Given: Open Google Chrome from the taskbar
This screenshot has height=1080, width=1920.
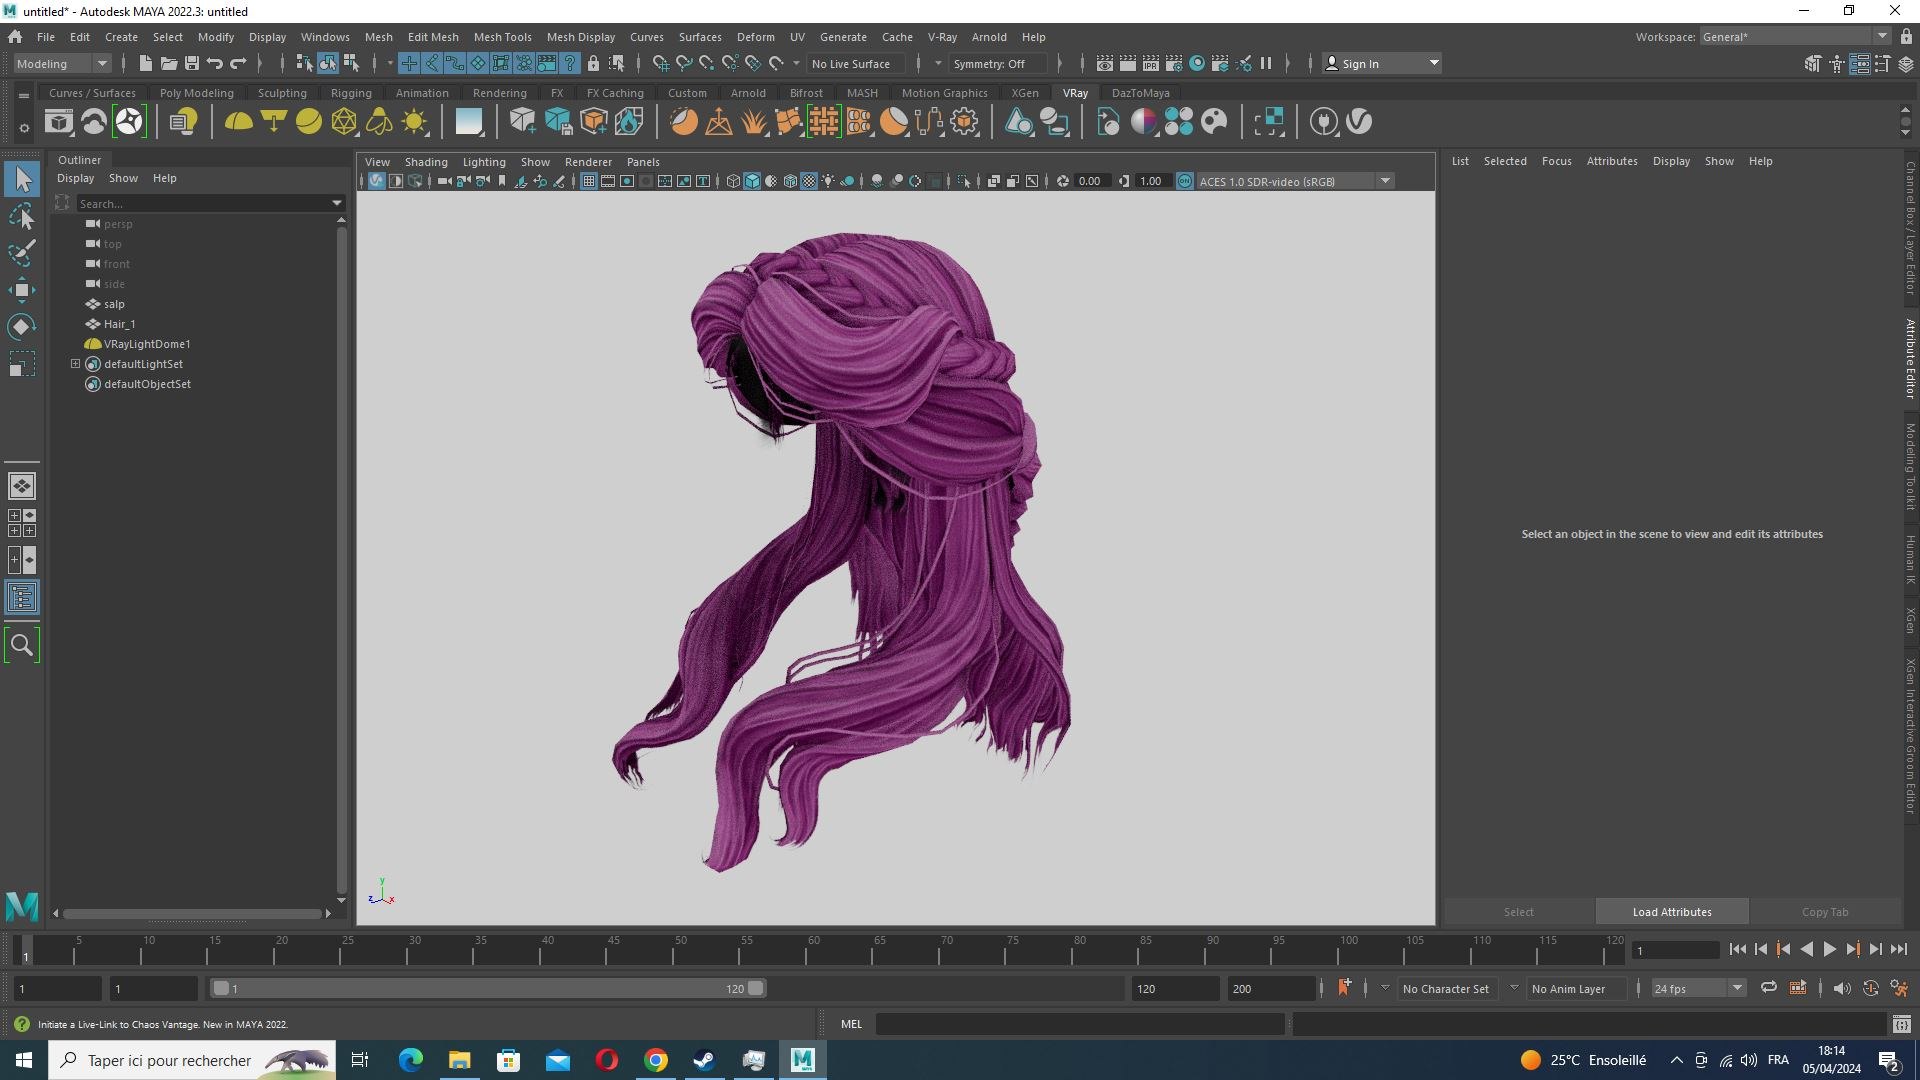Looking at the screenshot, I should 656,1060.
